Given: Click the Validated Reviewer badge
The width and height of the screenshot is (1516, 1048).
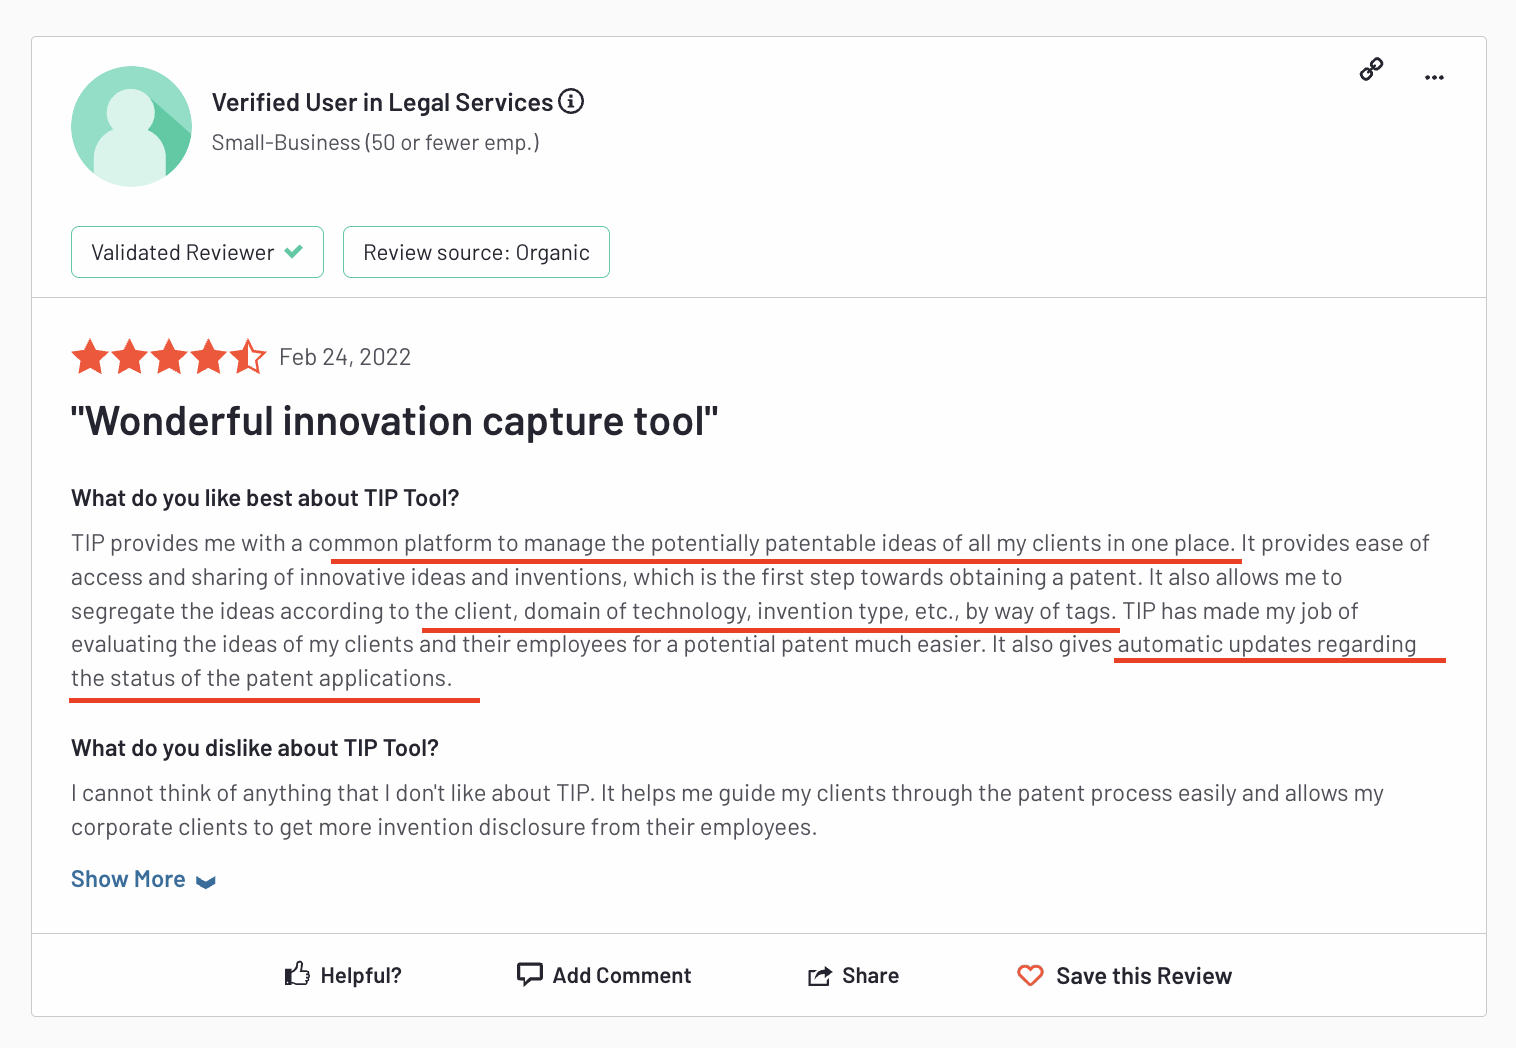Looking at the screenshot, I should point(197,252).
